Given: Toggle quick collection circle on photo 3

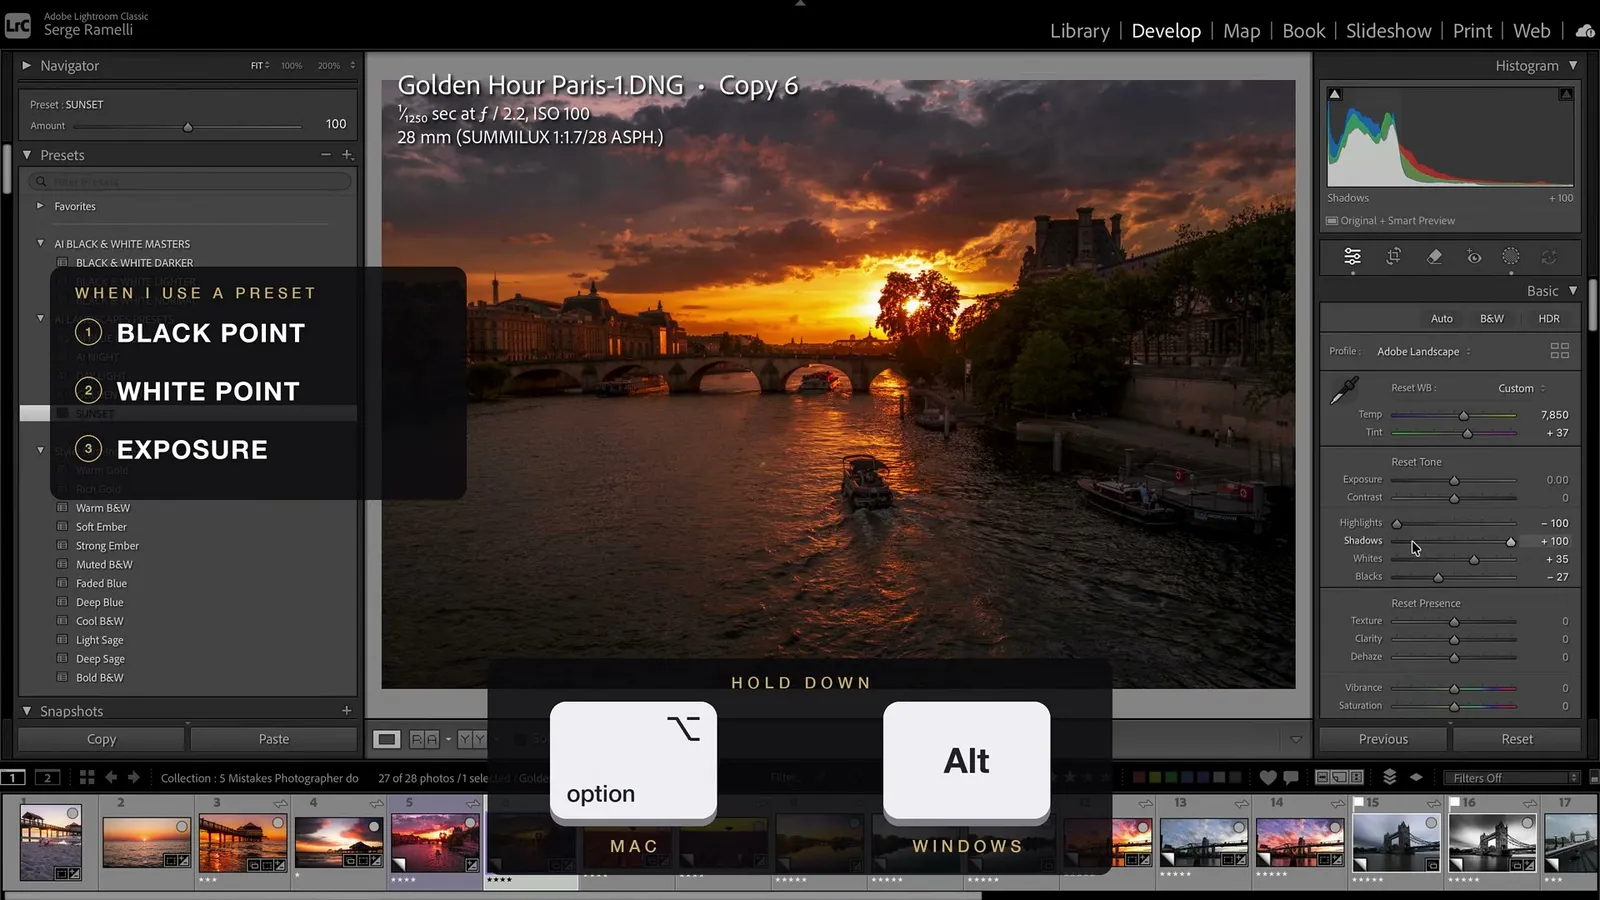Looking at the screenshot, I should tap(278, 822).
